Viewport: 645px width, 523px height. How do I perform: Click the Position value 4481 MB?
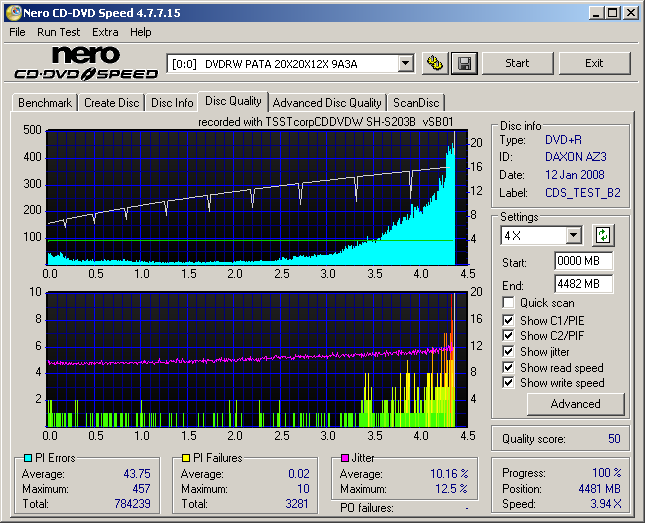click(x=600, y=488)
